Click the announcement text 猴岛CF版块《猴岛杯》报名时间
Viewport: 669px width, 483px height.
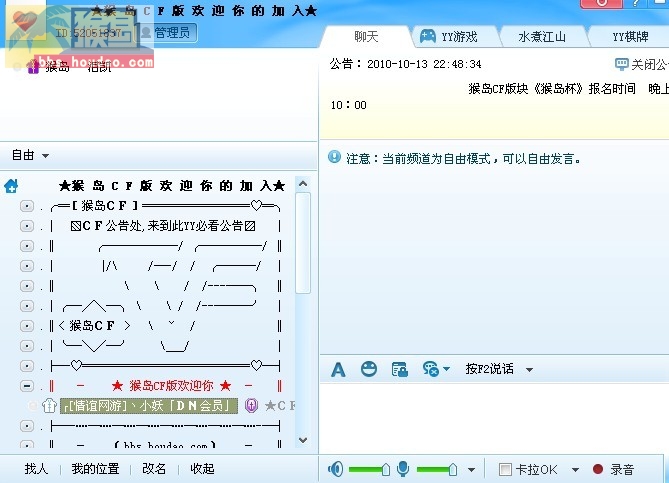tap(552, 89)
